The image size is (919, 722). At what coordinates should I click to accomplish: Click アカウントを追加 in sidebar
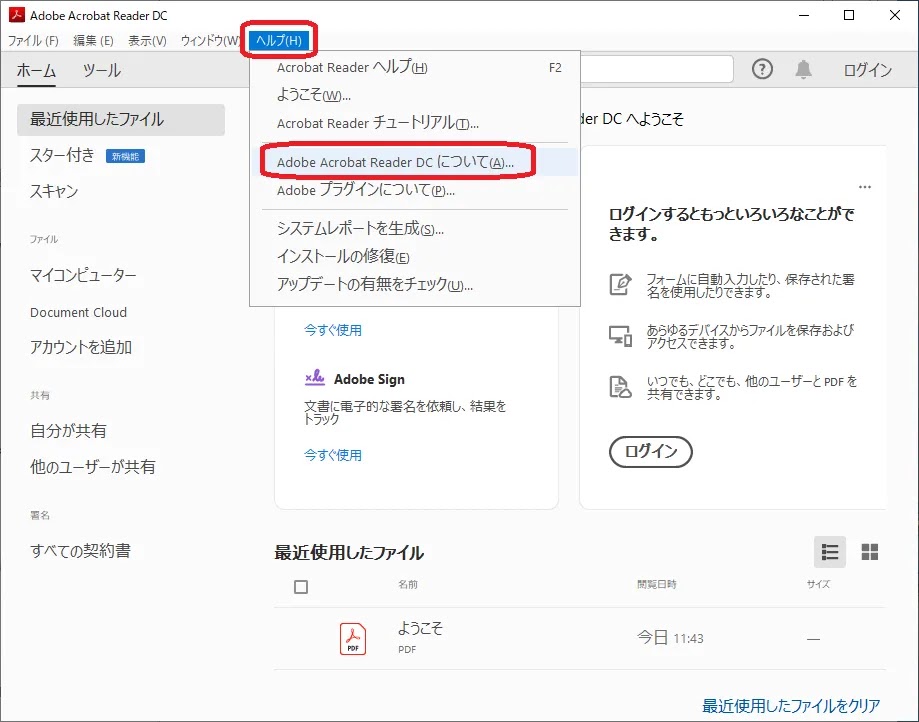pyautogui.click(x=81, y=347)
